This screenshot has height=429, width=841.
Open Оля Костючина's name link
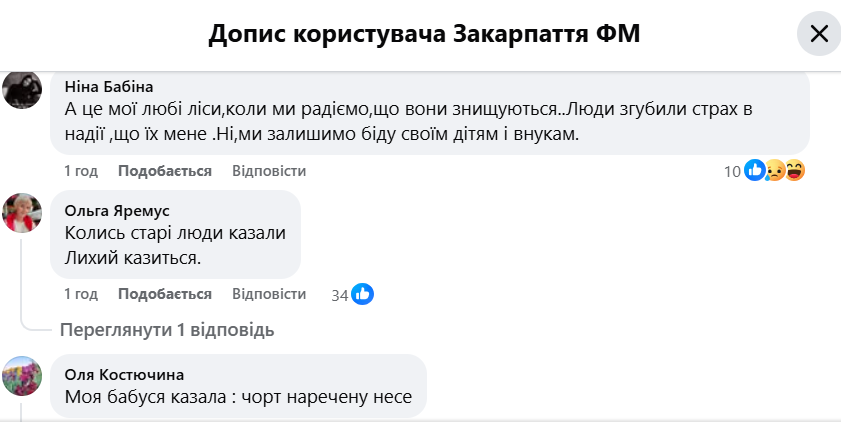pos(124,374)
